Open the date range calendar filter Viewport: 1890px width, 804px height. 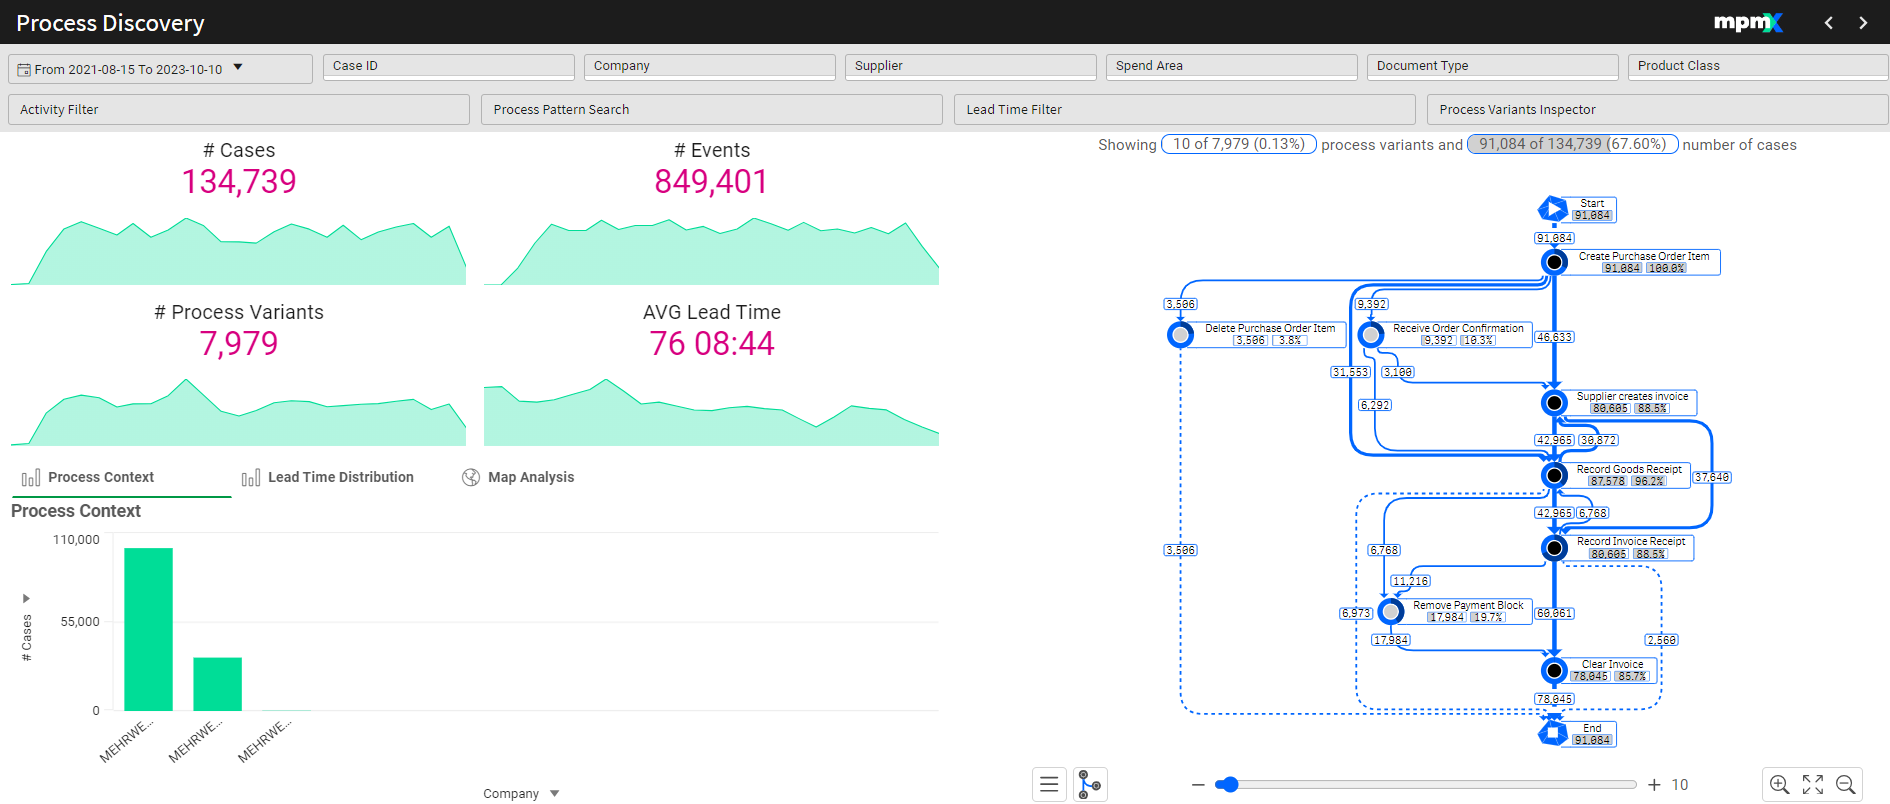pos(160,69)
